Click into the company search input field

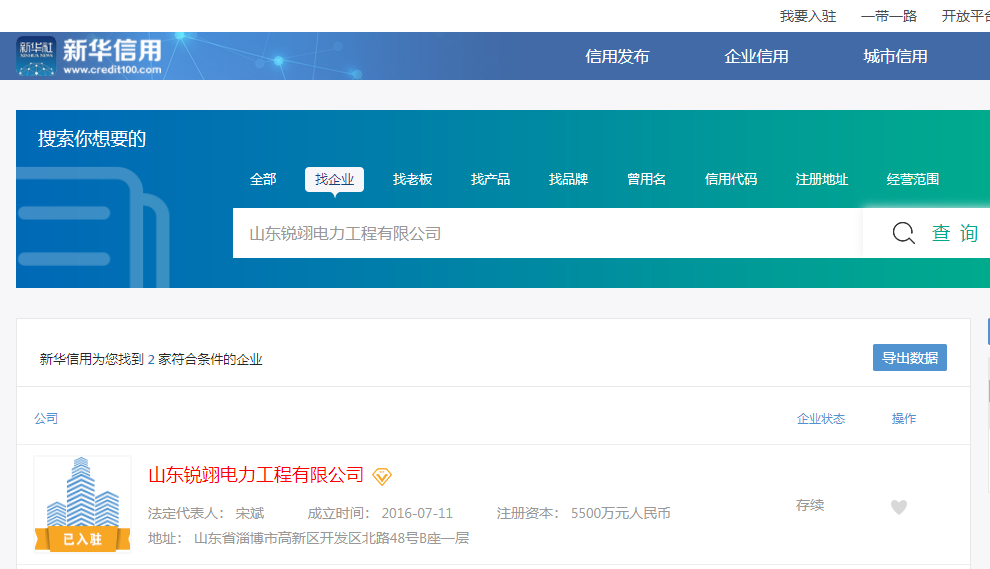click(x=547, y=233)
